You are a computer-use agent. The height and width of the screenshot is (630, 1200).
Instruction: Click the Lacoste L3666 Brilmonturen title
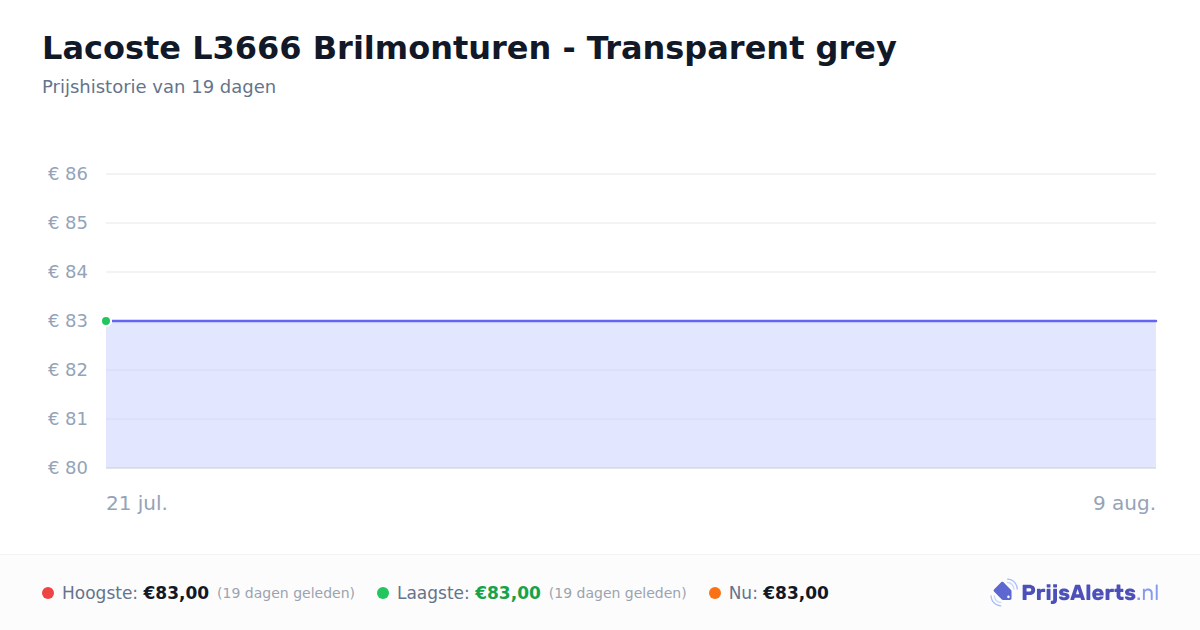[x=469, y=48]
